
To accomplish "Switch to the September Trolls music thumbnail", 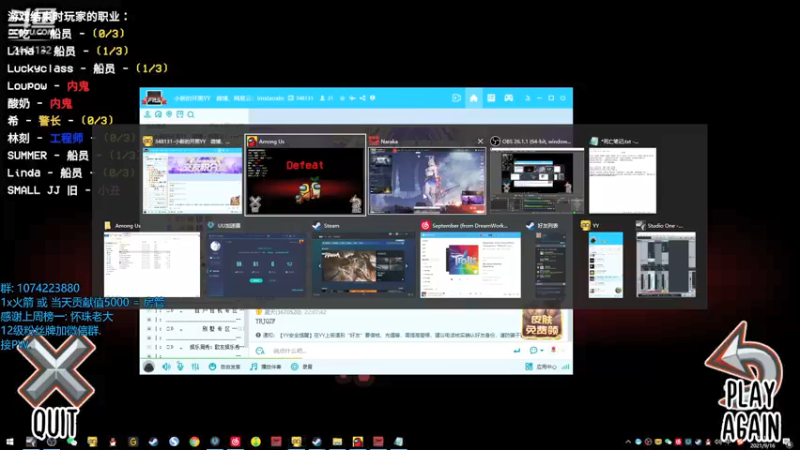I will 470,264.
